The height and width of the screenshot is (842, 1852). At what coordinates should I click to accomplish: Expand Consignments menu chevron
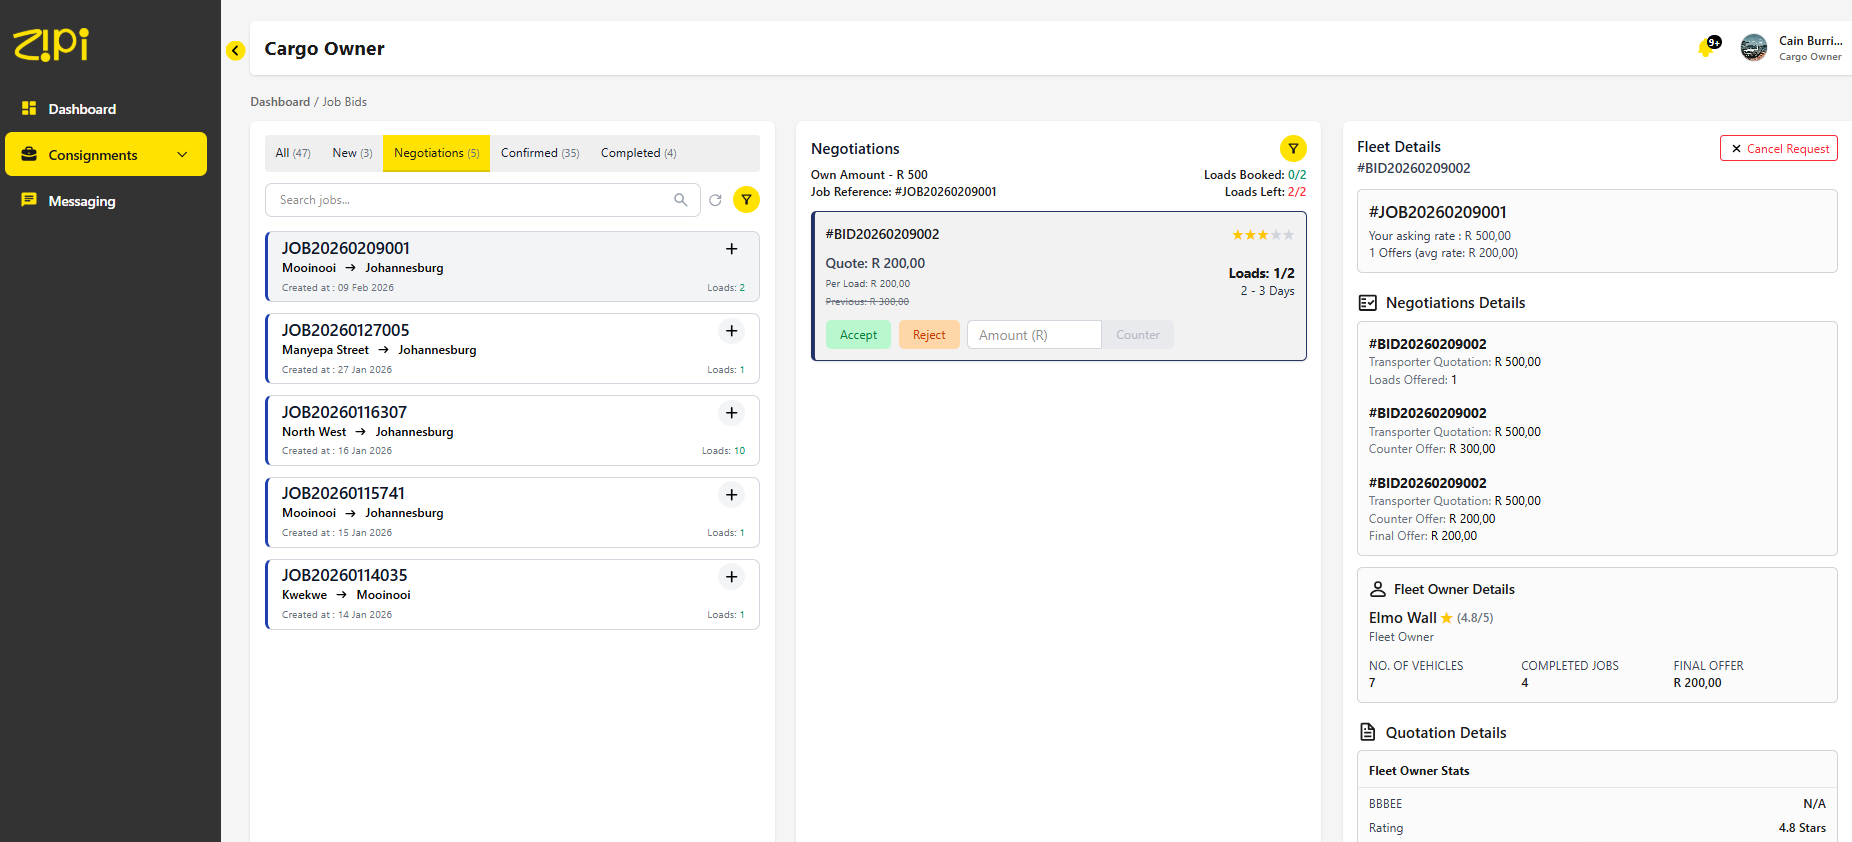[182, 155]
